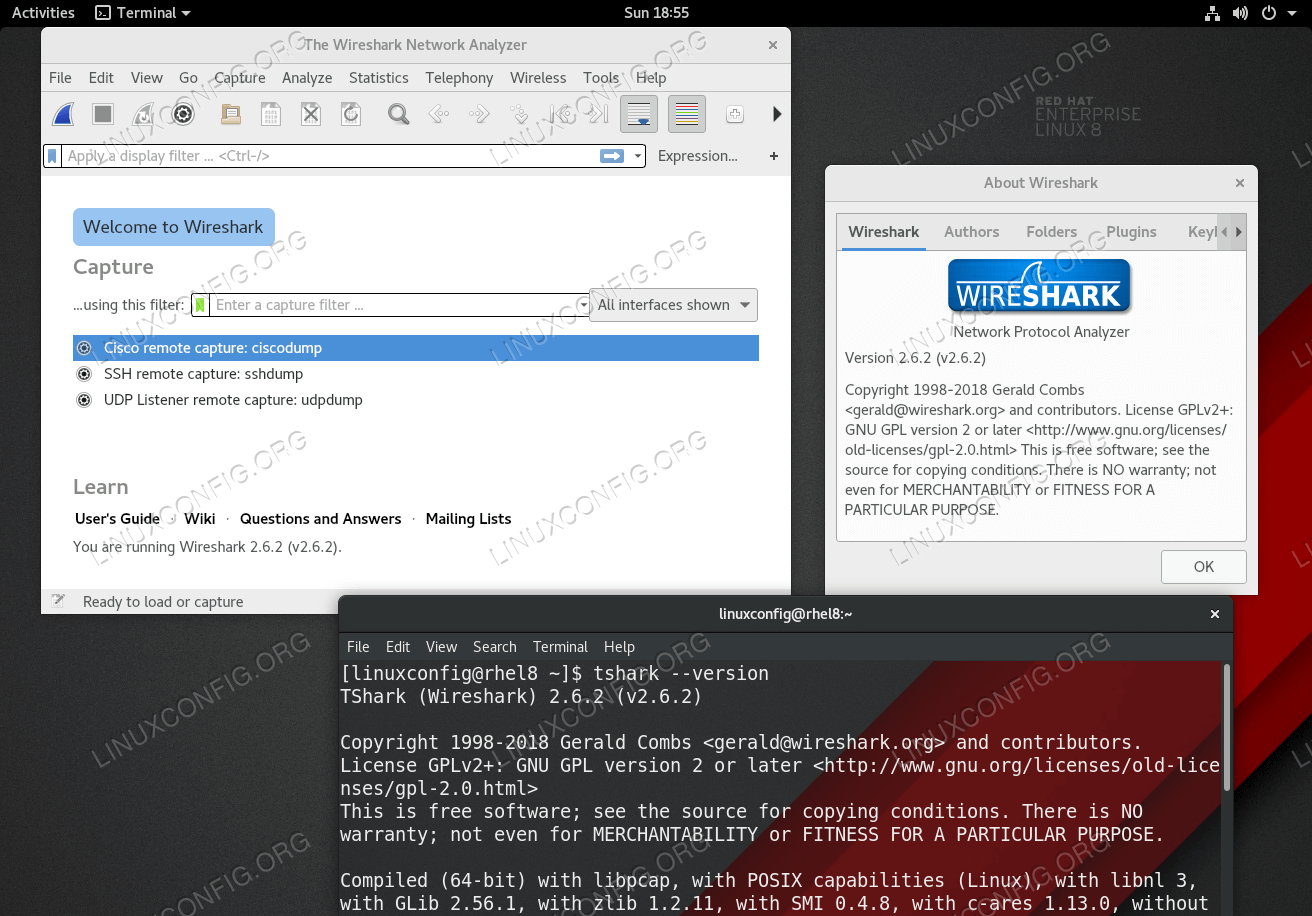Click the find packet magnifier icon
This screenshot has height=916, width=1312.
point(399,114)
